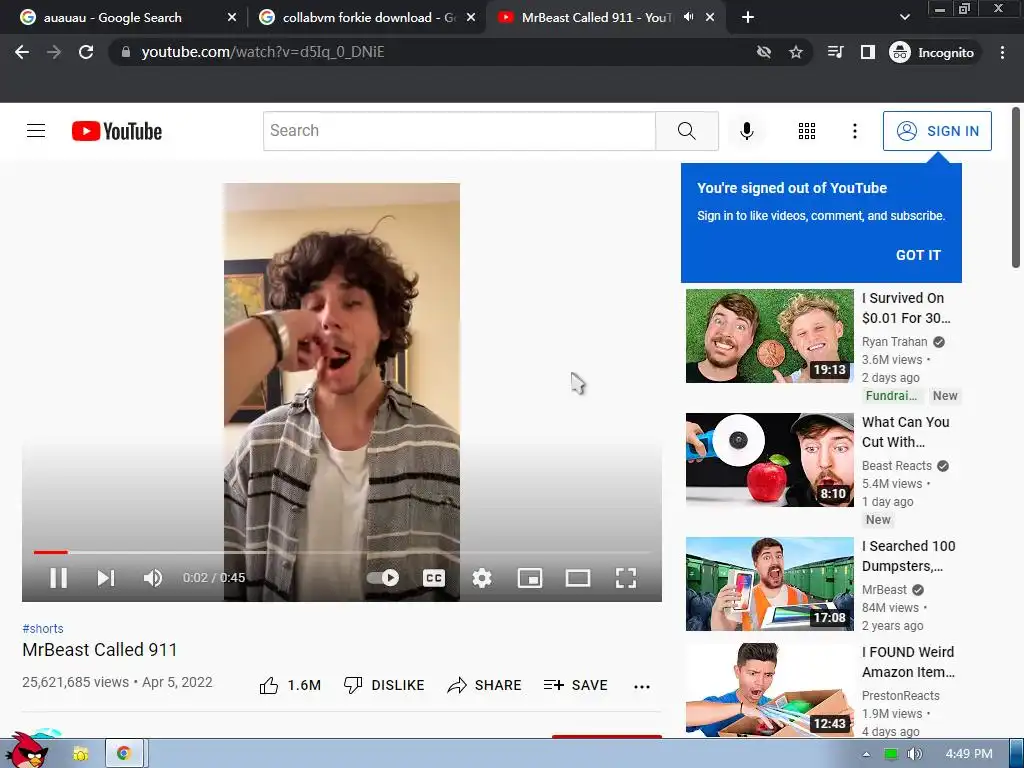
Task: Toggle closed captions CC button
Action: [434, 578]
